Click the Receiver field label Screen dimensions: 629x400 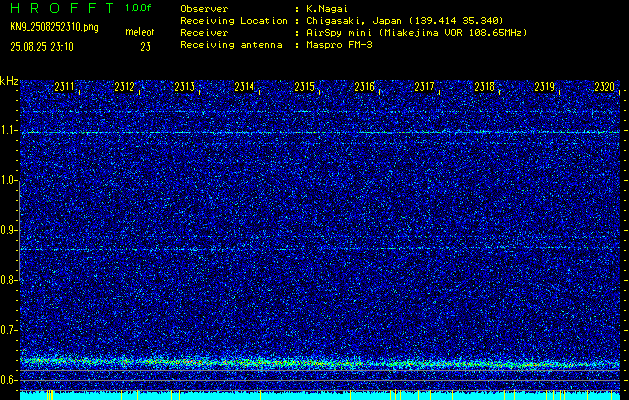pos(204,33)
